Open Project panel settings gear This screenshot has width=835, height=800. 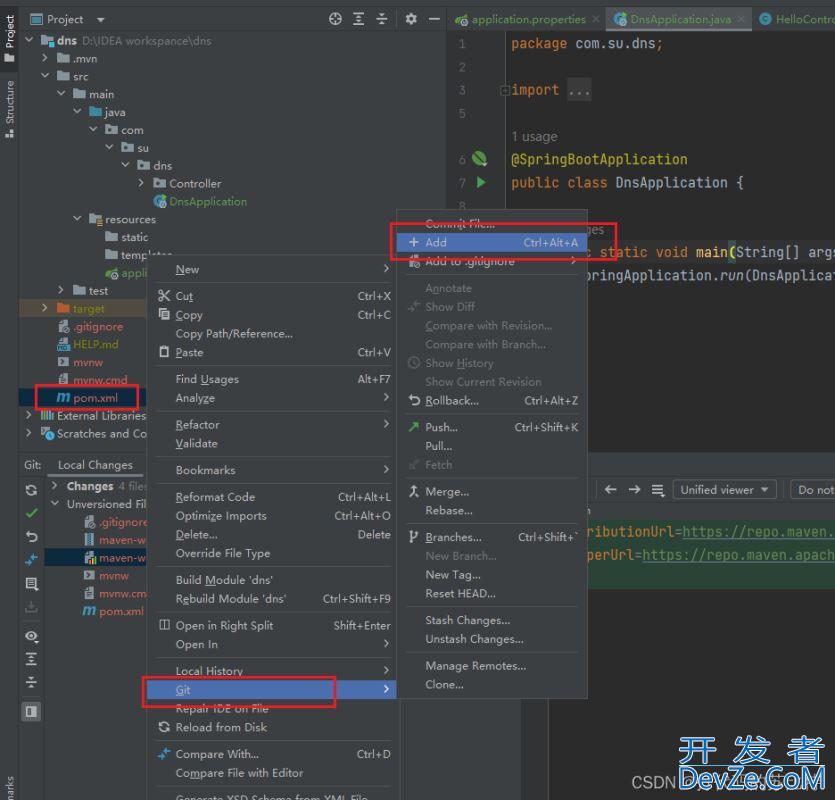point(411,19)
